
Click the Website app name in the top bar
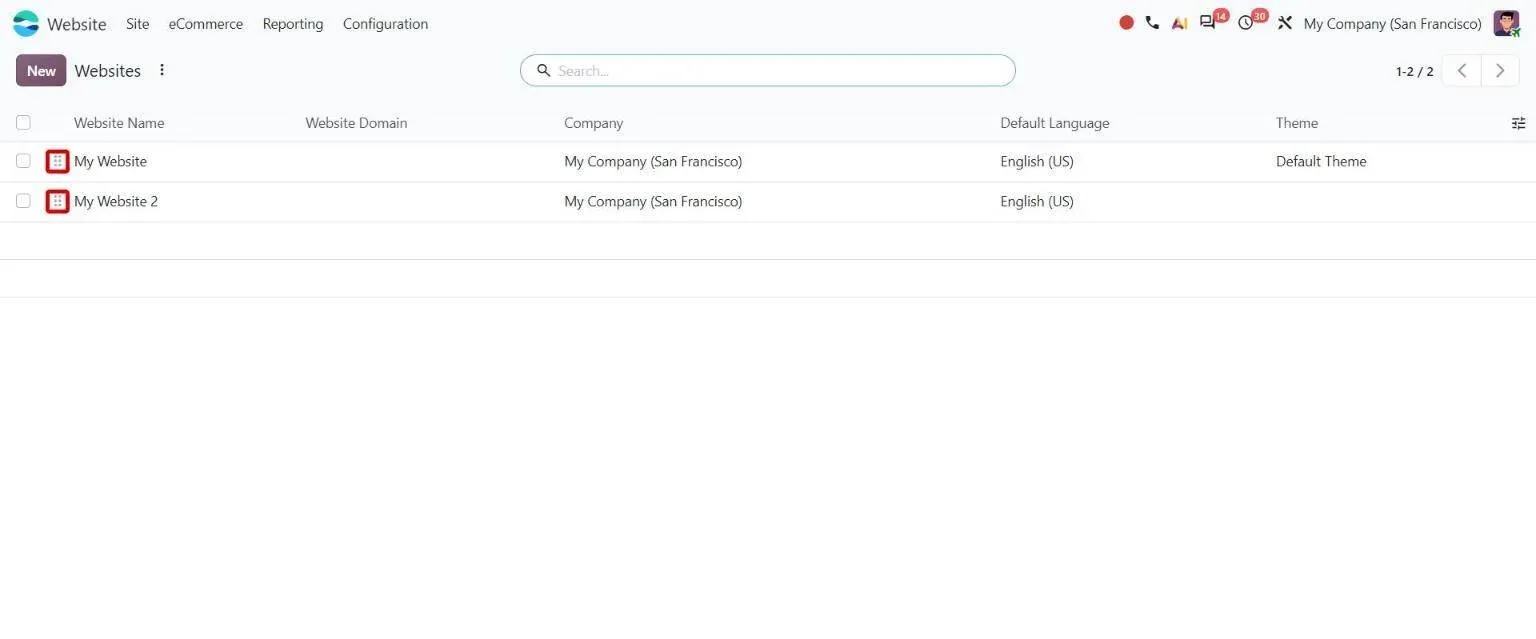pos(76,23)
